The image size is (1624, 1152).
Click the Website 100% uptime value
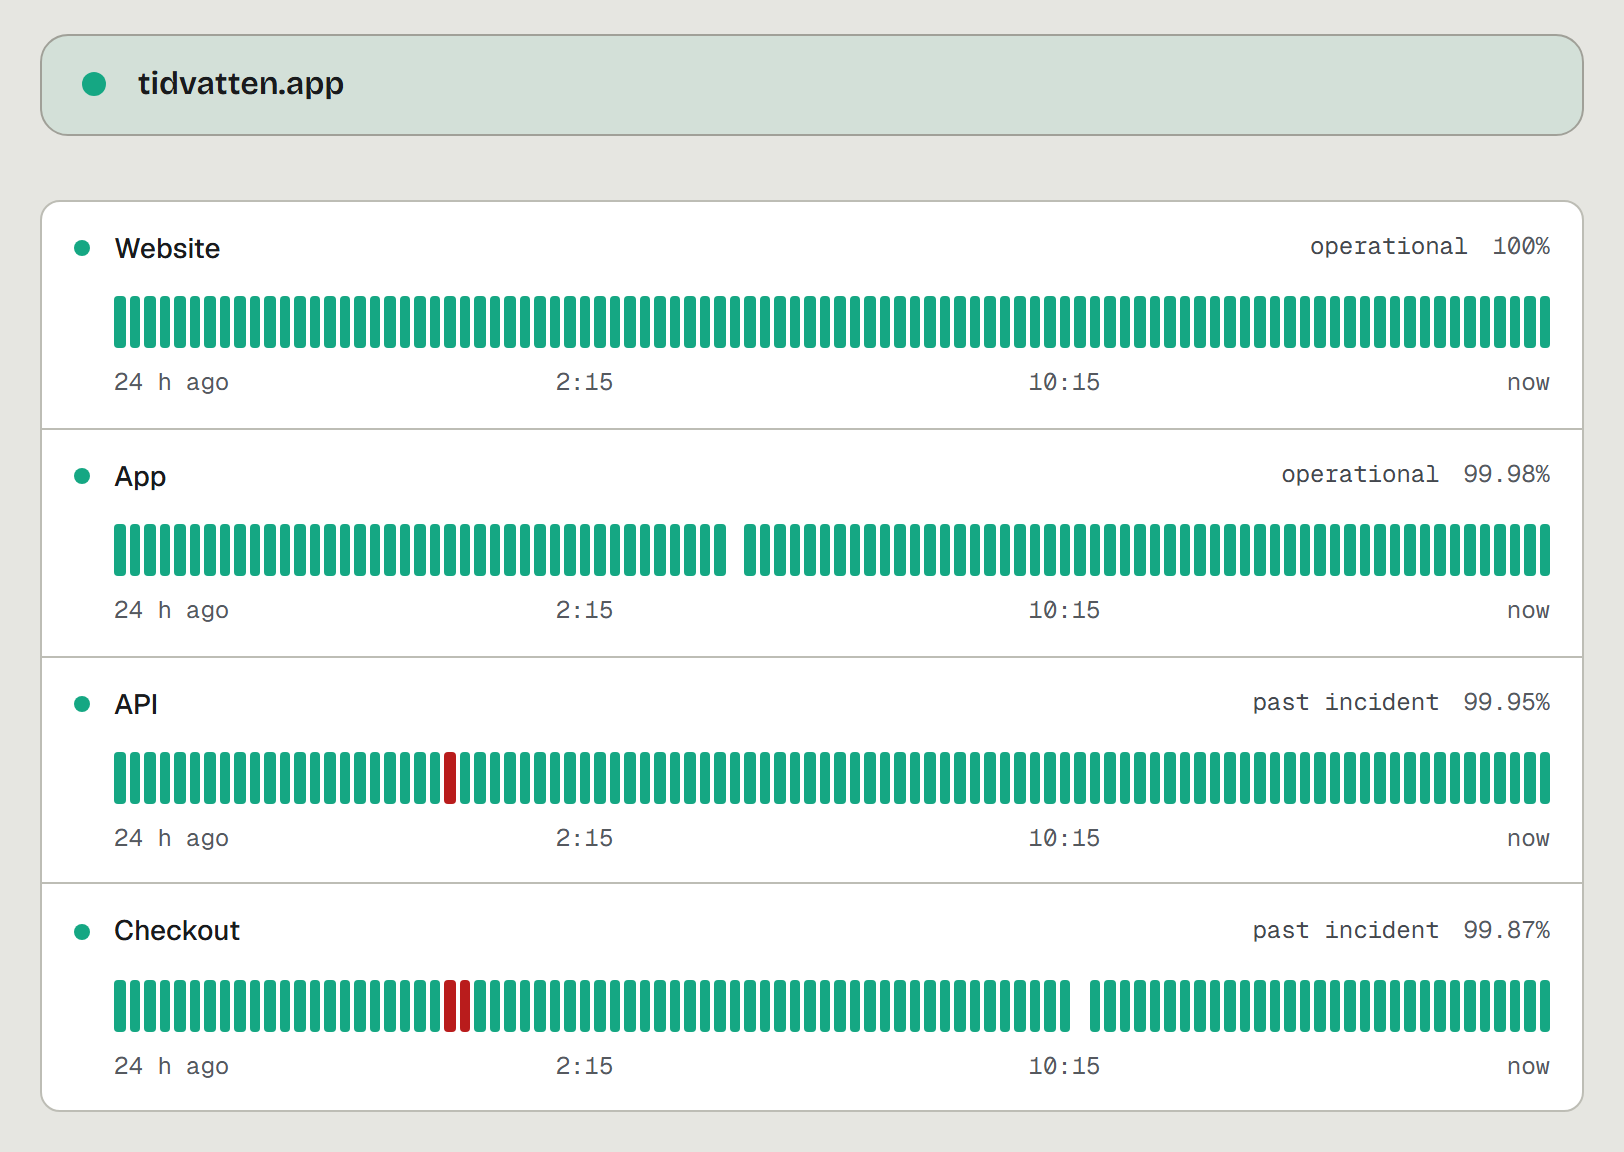1521,246
